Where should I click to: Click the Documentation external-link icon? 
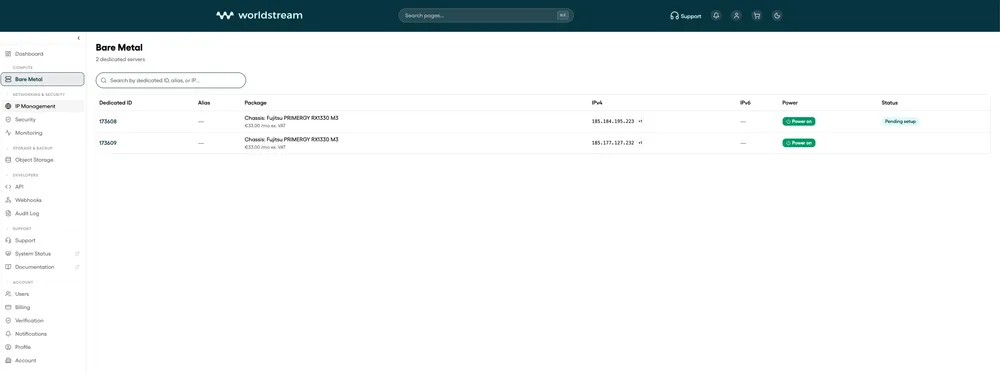pyautogui.click(x=77, y=267)
